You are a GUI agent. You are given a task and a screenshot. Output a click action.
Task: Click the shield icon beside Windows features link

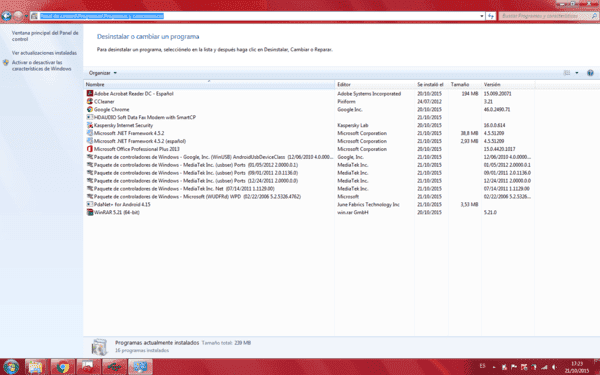pyautogui.click(x=6, y=62)
